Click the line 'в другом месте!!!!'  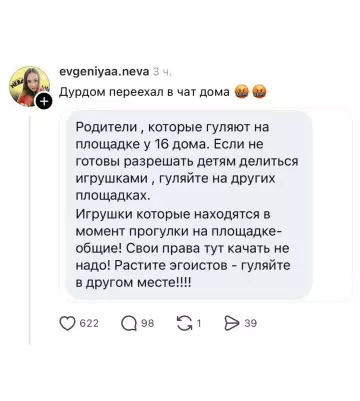click(134, 283)
